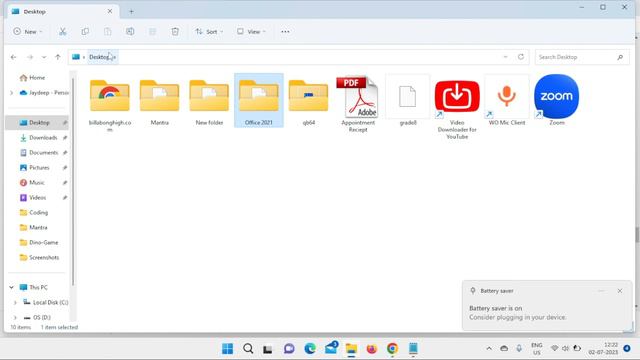Open the View dropdown

tap(251, 31)
